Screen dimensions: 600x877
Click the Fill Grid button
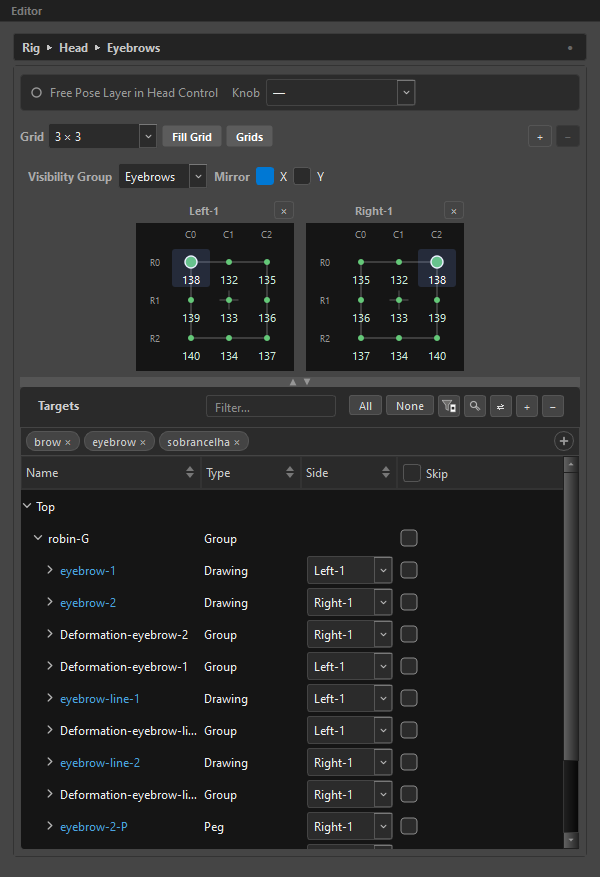pyautogui.click(x=192, y=137)
